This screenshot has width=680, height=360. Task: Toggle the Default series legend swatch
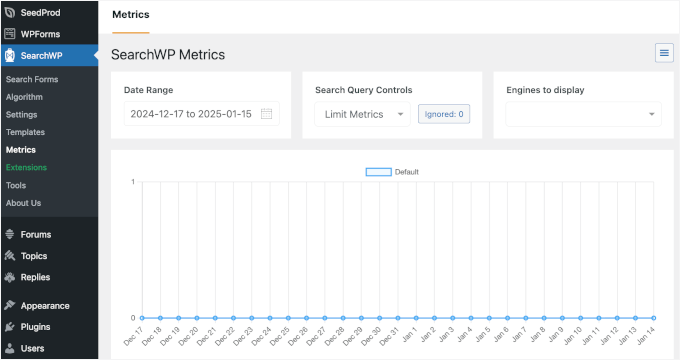coord(379,172)
